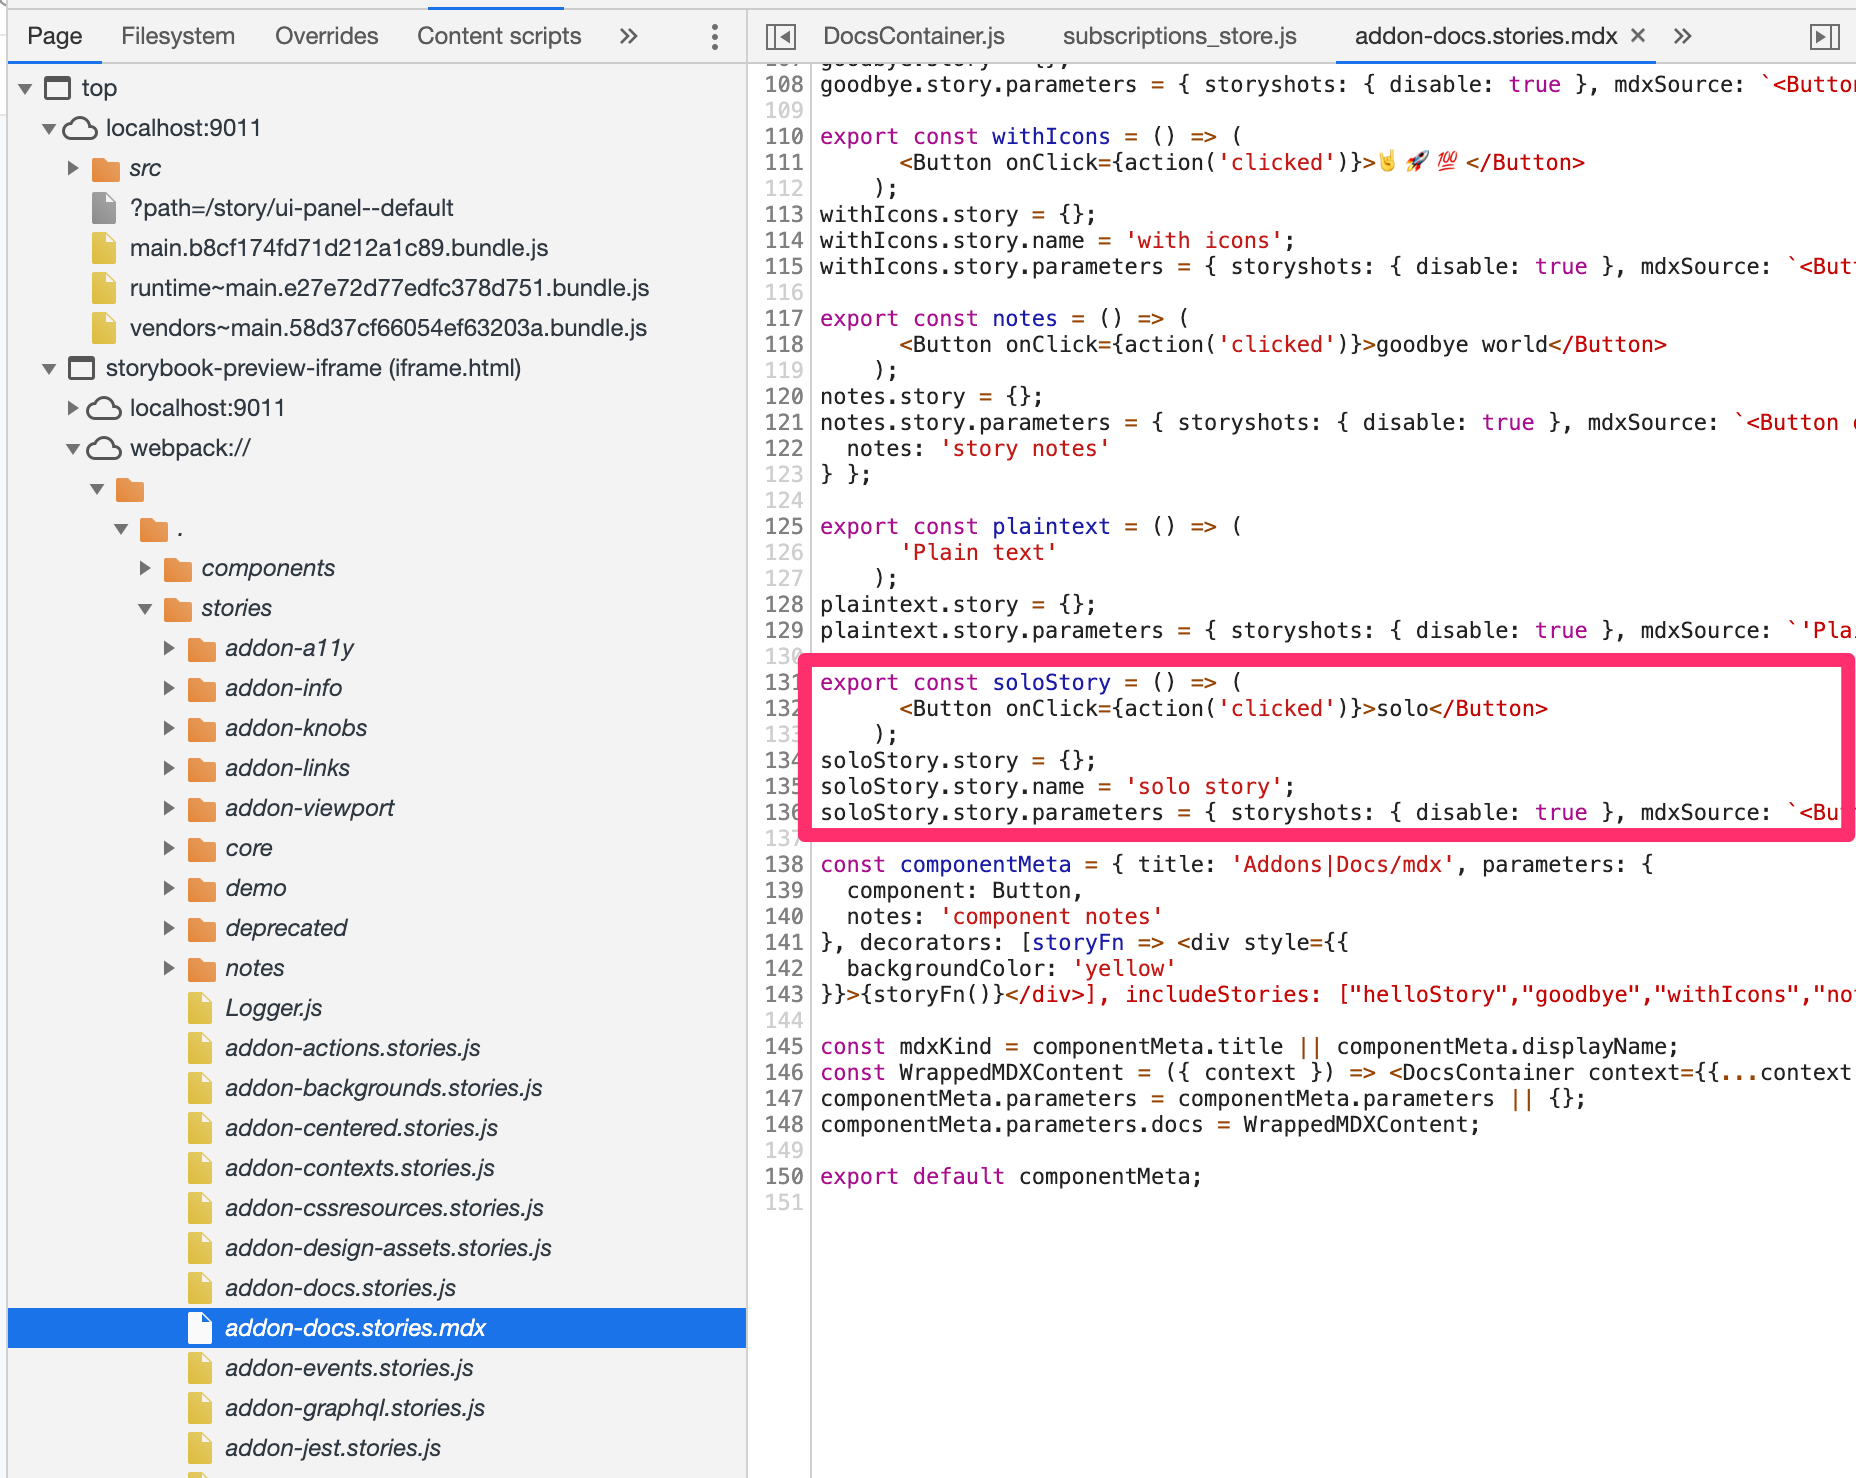This screenshot has width=1856, height=1478.
Task: Click the storybook-preview-iframe frame icon
Action: 81,368
